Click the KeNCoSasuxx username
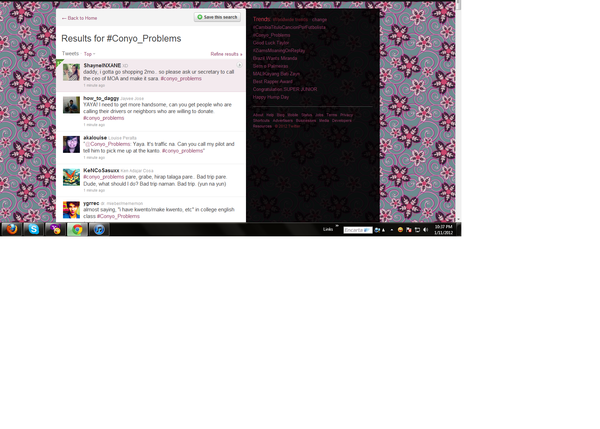Viewport: 600px width, 429px height. click(x=101, y=170)
